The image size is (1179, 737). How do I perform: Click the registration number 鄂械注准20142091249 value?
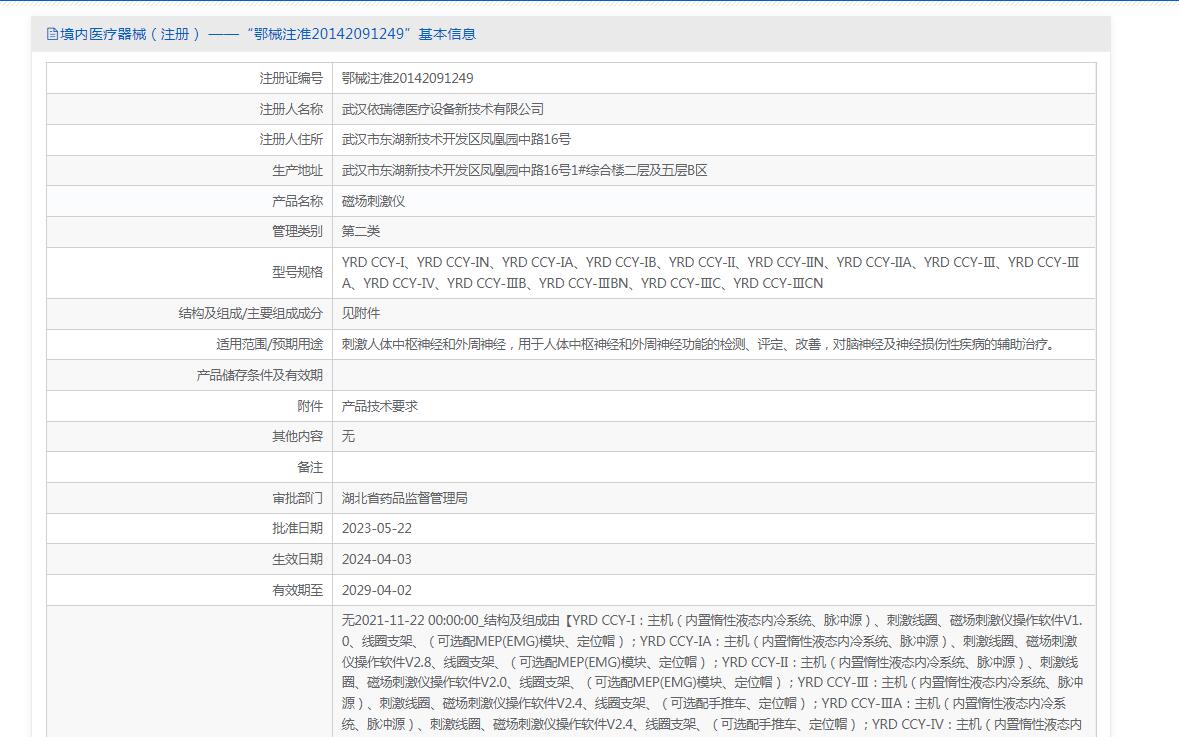coord(407,78)
